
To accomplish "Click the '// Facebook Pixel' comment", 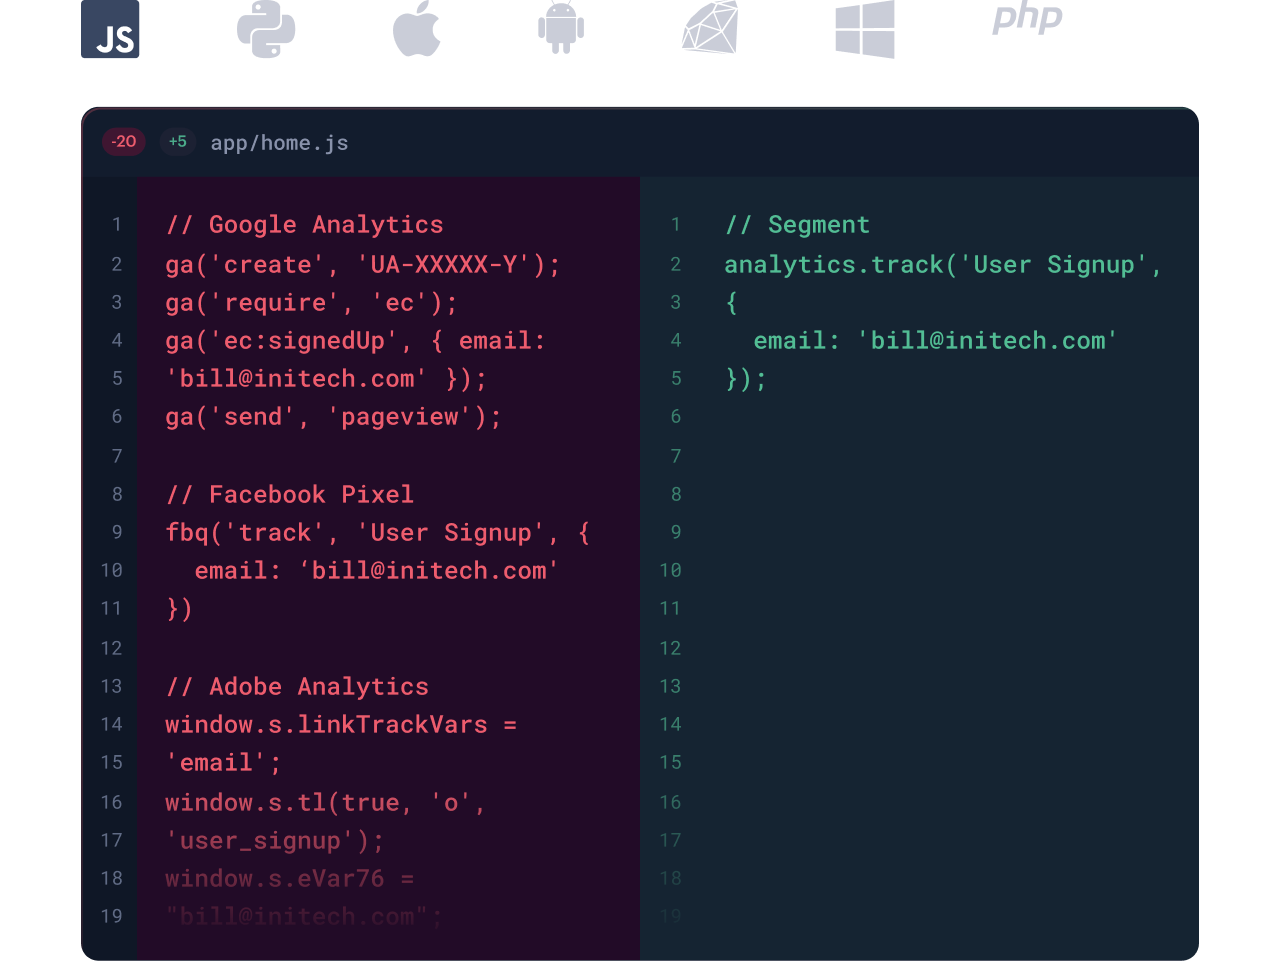I will (290, 495).
